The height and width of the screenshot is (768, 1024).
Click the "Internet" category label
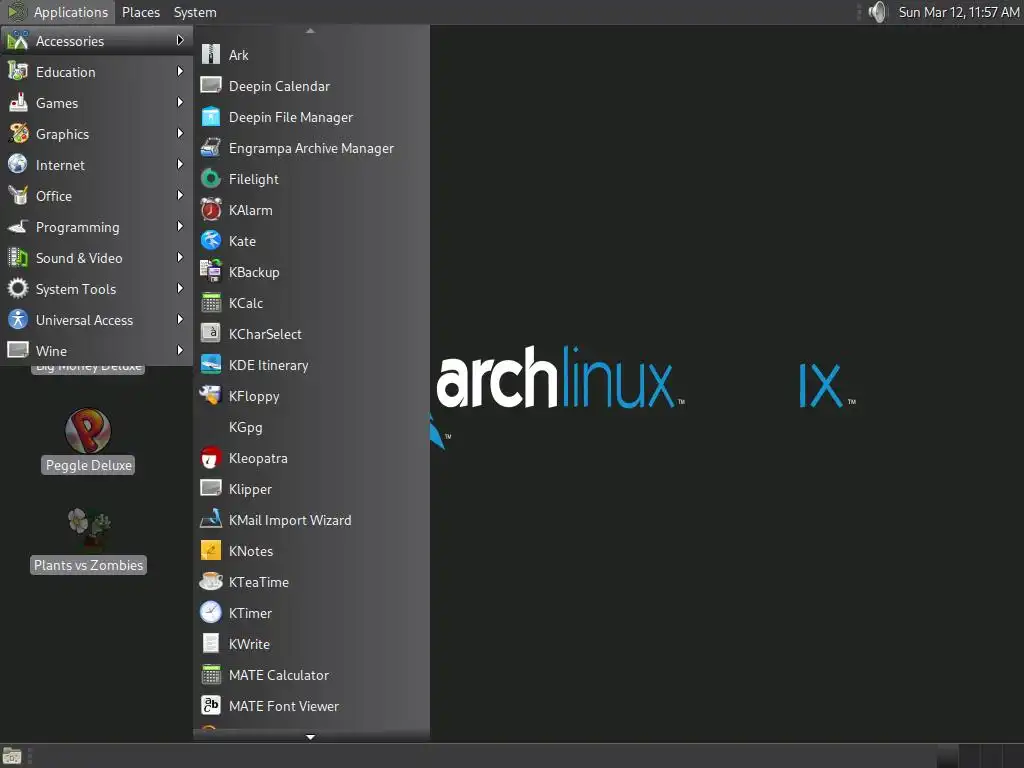pyautogui.click(x=60, y=165)
